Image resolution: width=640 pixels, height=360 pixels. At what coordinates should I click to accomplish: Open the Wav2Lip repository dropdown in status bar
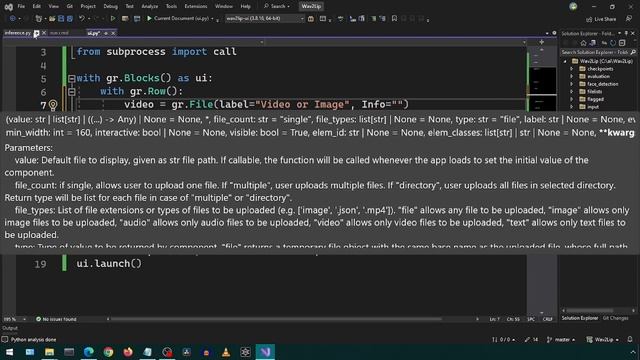602,340
